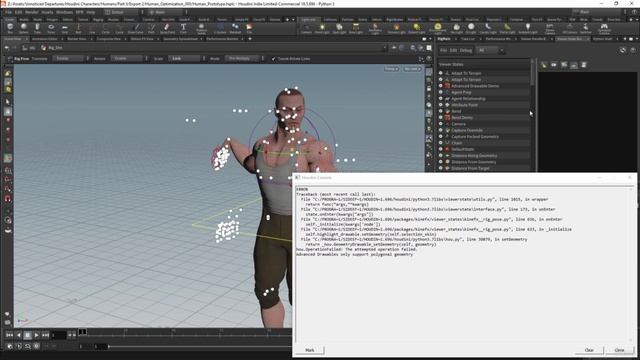Select the Capture Packed Geometry state row
Viewport: 640px width, 360px height.
click(x=484, y=136)
